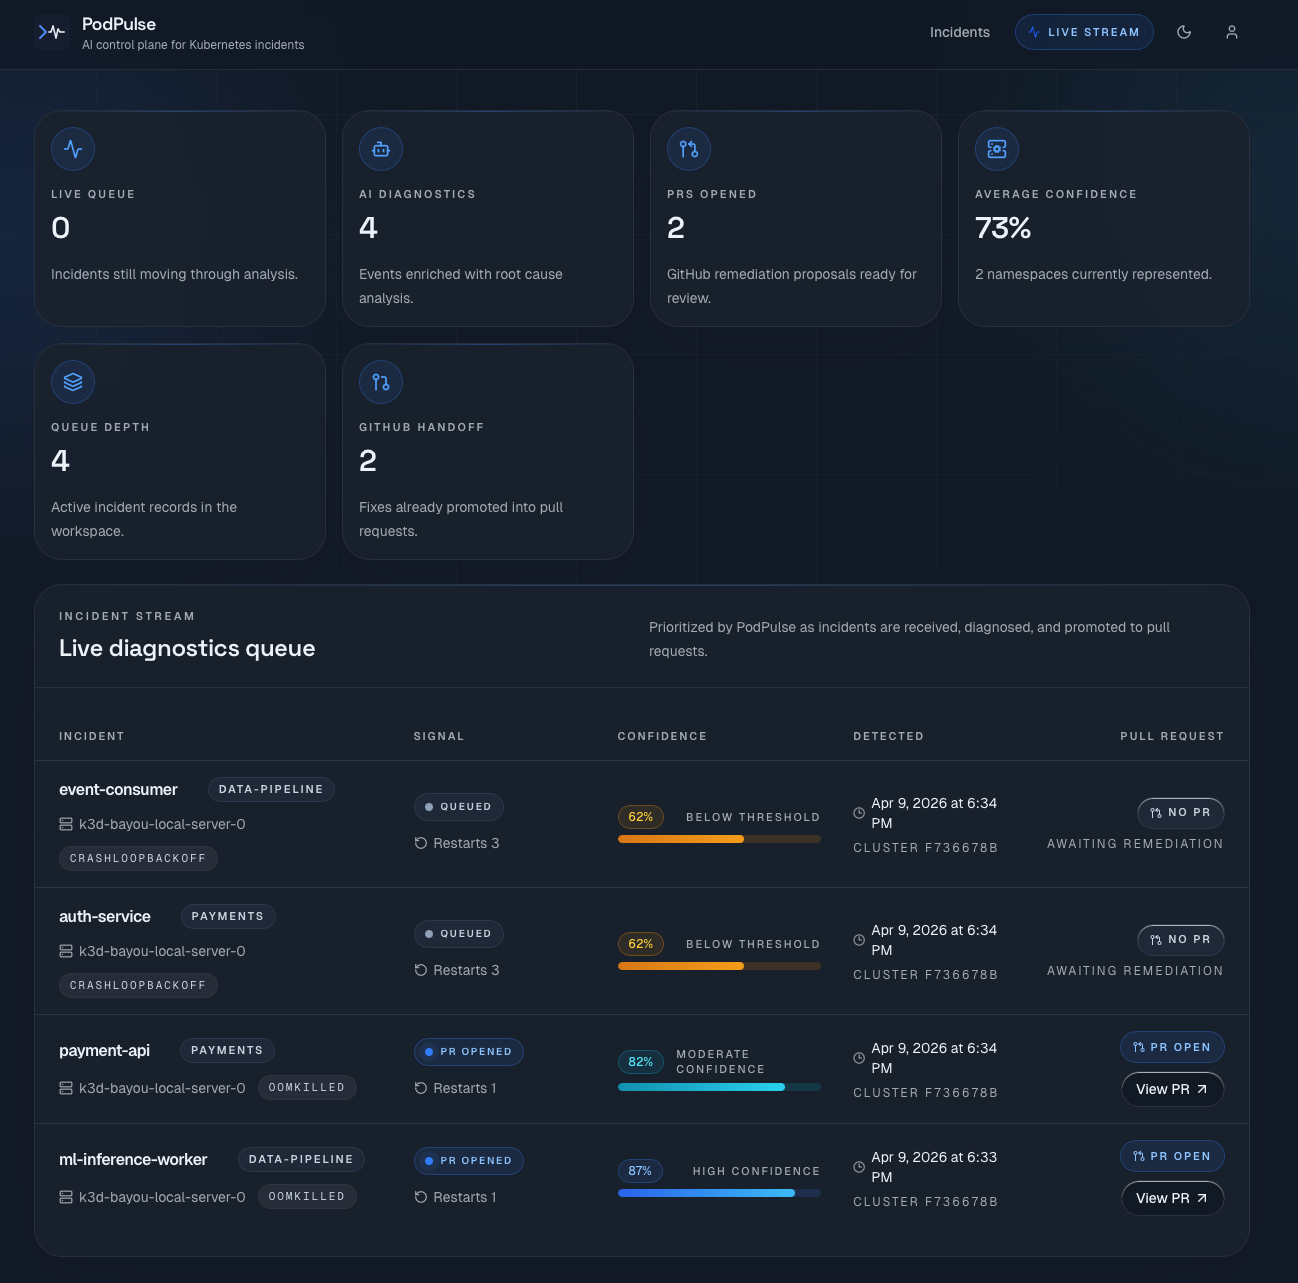Click the PR Open badge for payment-api

[1171, 1047]
